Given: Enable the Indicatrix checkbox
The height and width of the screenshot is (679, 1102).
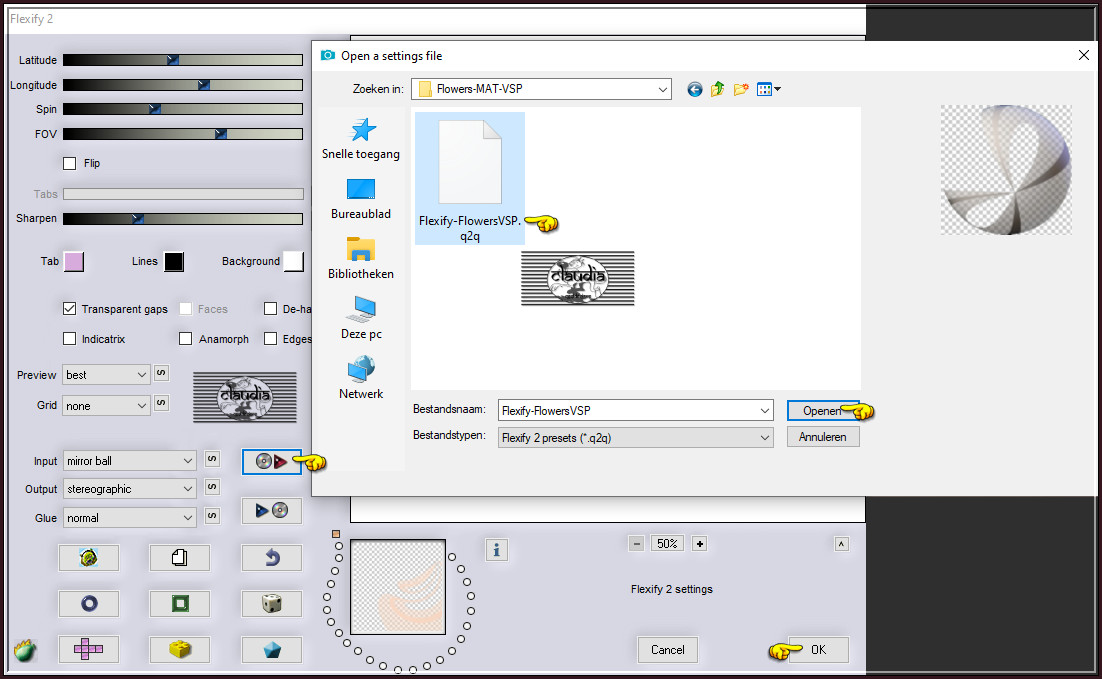Looking at the screenshot, I should click(70, 339).
